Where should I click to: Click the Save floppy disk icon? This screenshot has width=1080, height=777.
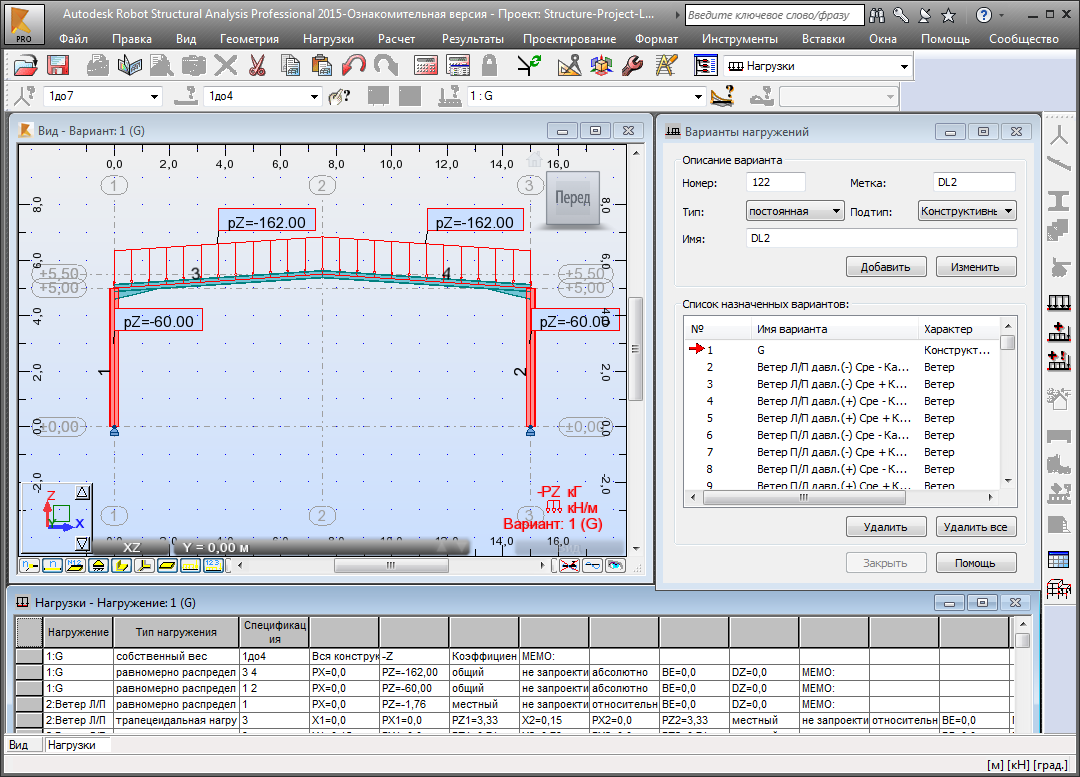click(x=58, y=67)
